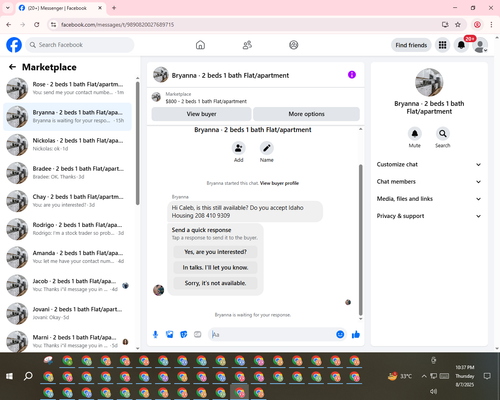Go back using the Marketplace back arrow

12,67
